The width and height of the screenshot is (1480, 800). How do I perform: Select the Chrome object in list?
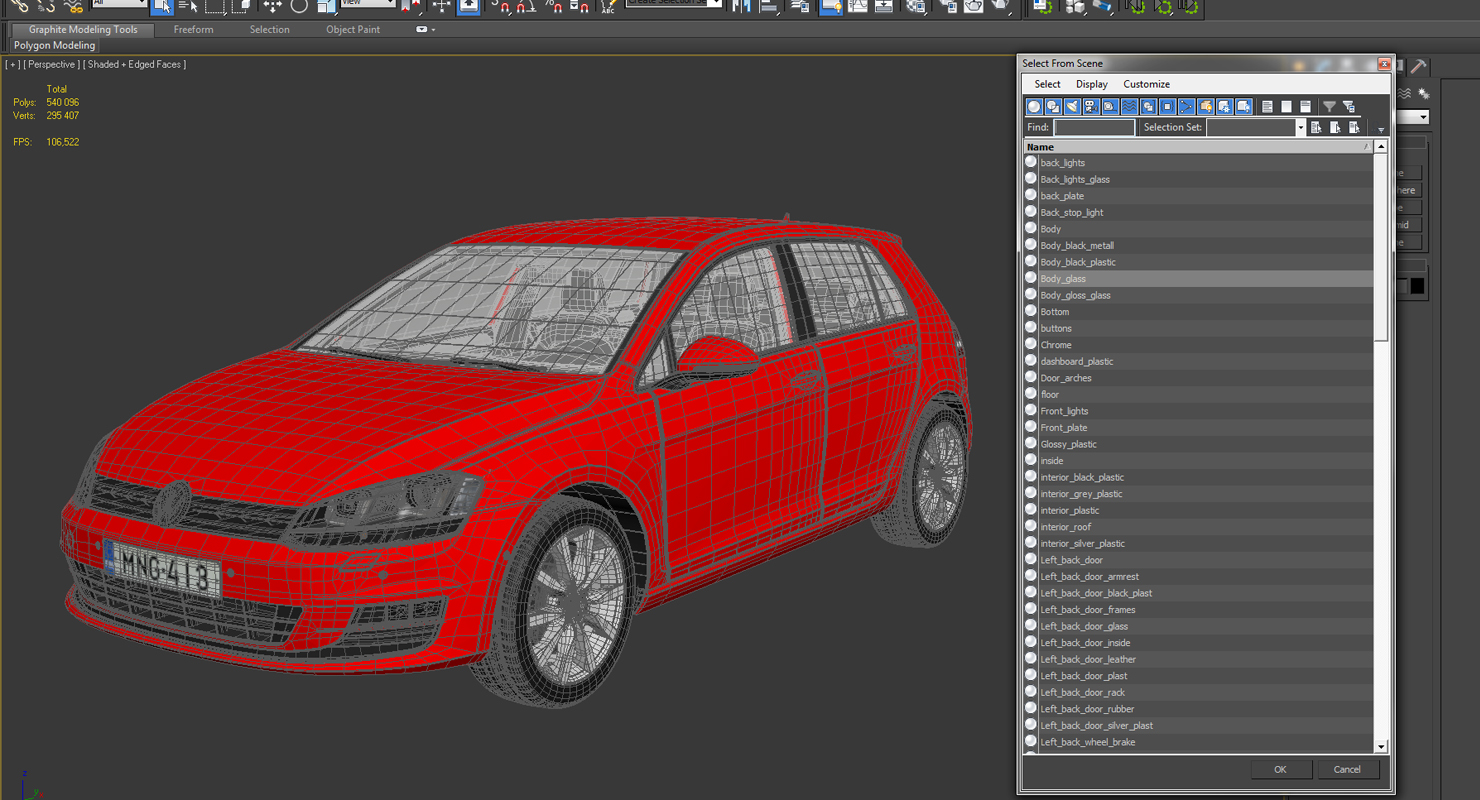coord(1198,345)
